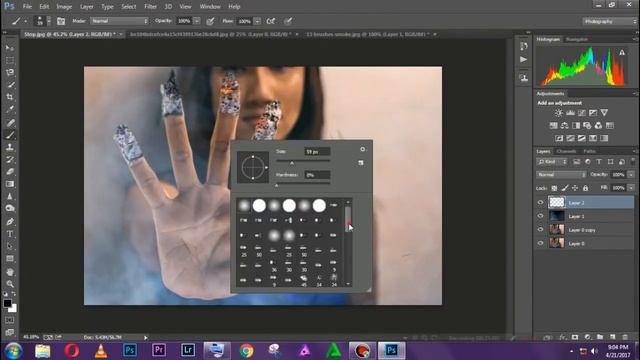
Task: Click the brush Hardness slider
Action: point(303,184)
